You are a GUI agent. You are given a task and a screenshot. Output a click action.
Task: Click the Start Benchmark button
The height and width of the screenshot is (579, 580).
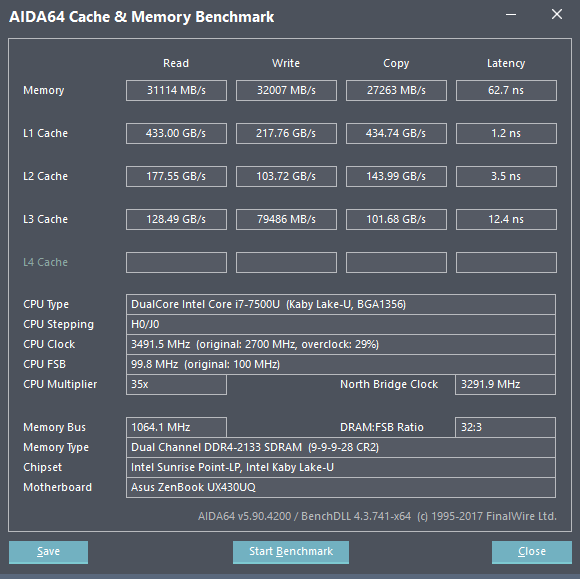[291, 552]
